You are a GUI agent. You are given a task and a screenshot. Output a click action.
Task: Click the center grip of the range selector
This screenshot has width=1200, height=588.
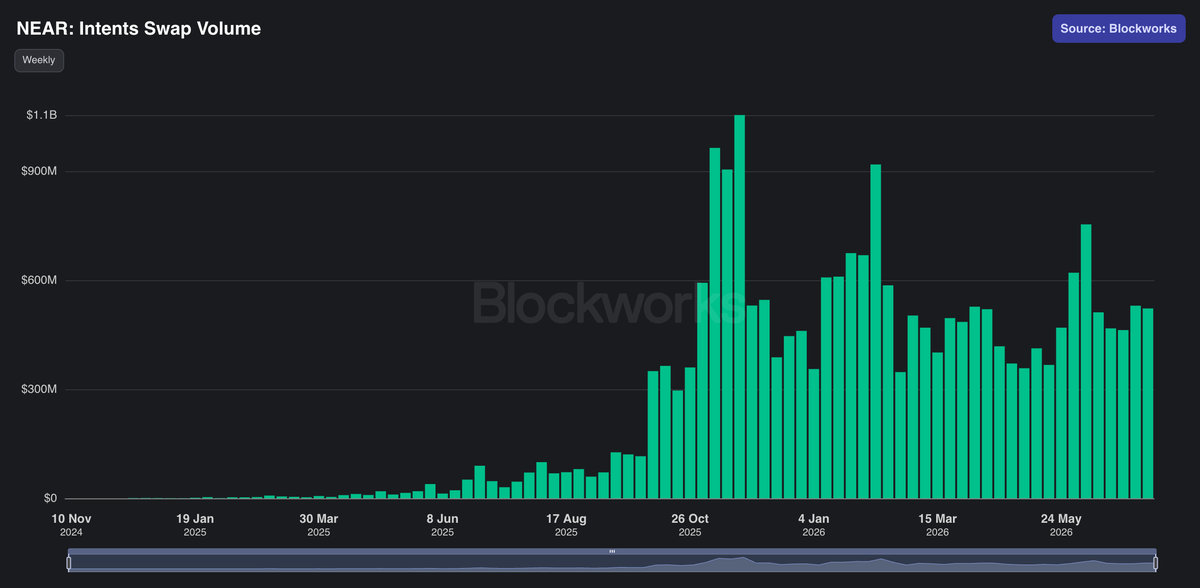point(612,551)
